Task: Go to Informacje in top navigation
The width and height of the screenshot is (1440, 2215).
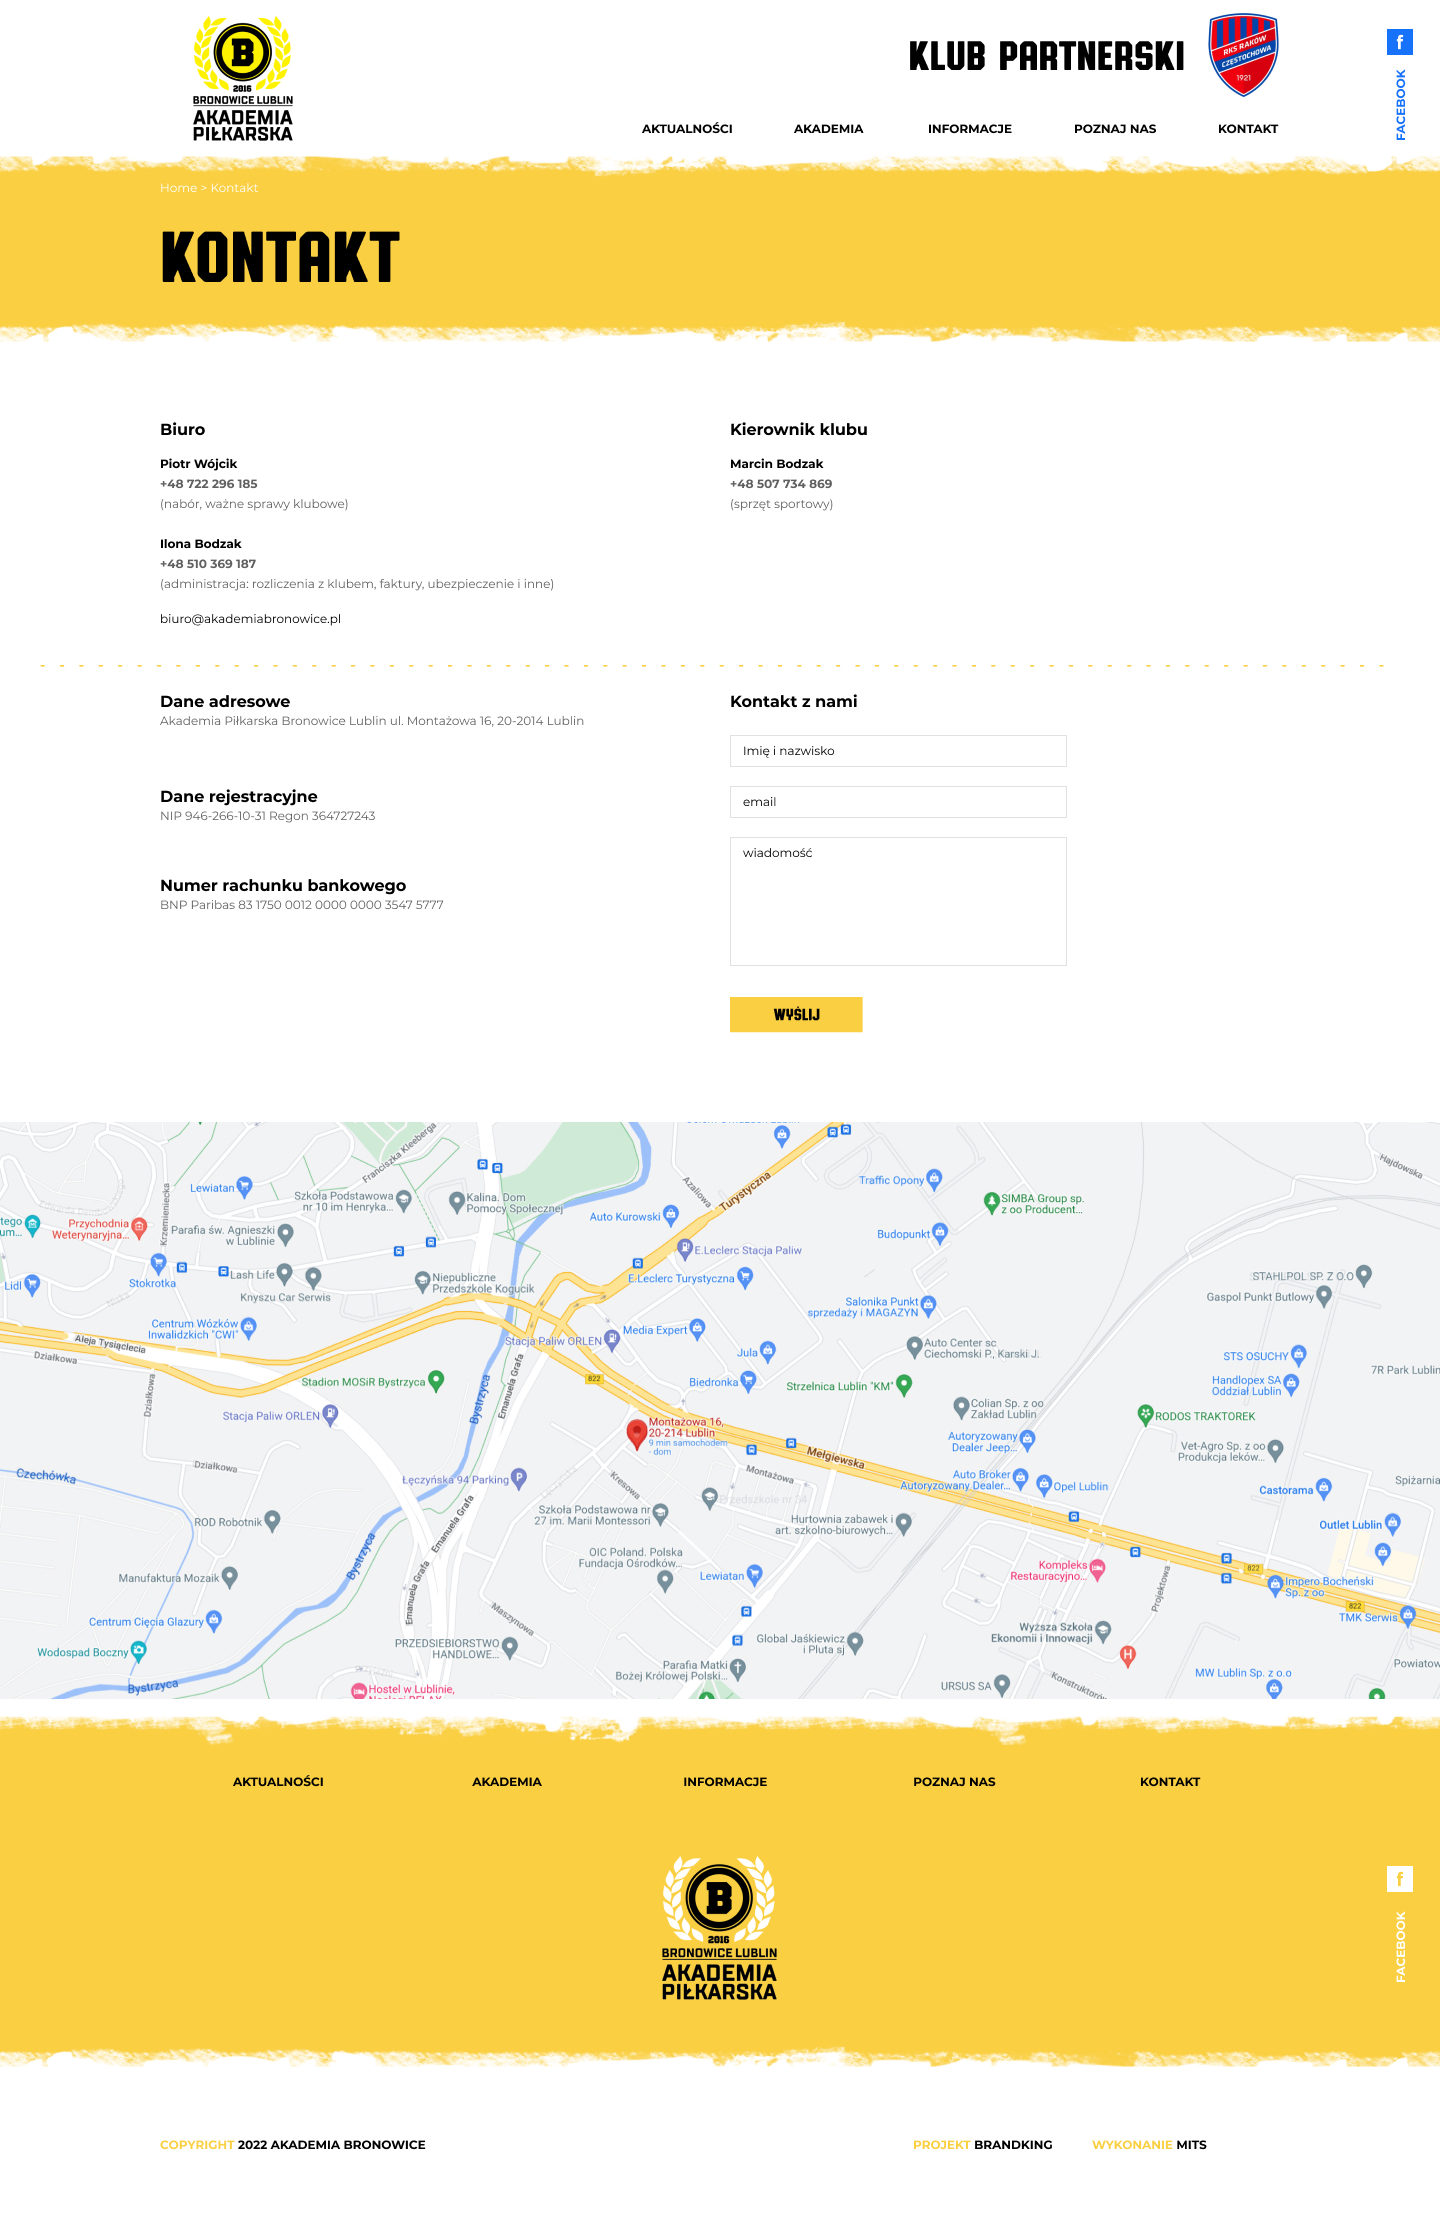Action: point(969,129)
